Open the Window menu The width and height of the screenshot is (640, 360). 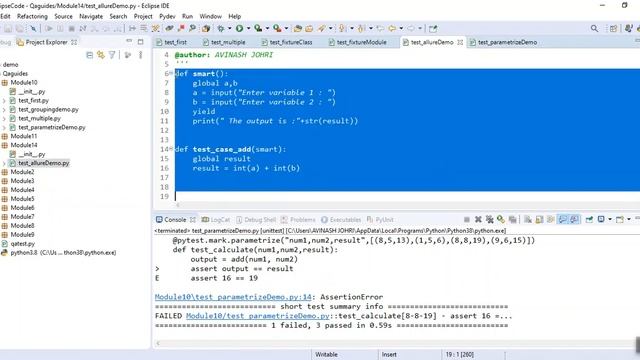tap(210, 16)
